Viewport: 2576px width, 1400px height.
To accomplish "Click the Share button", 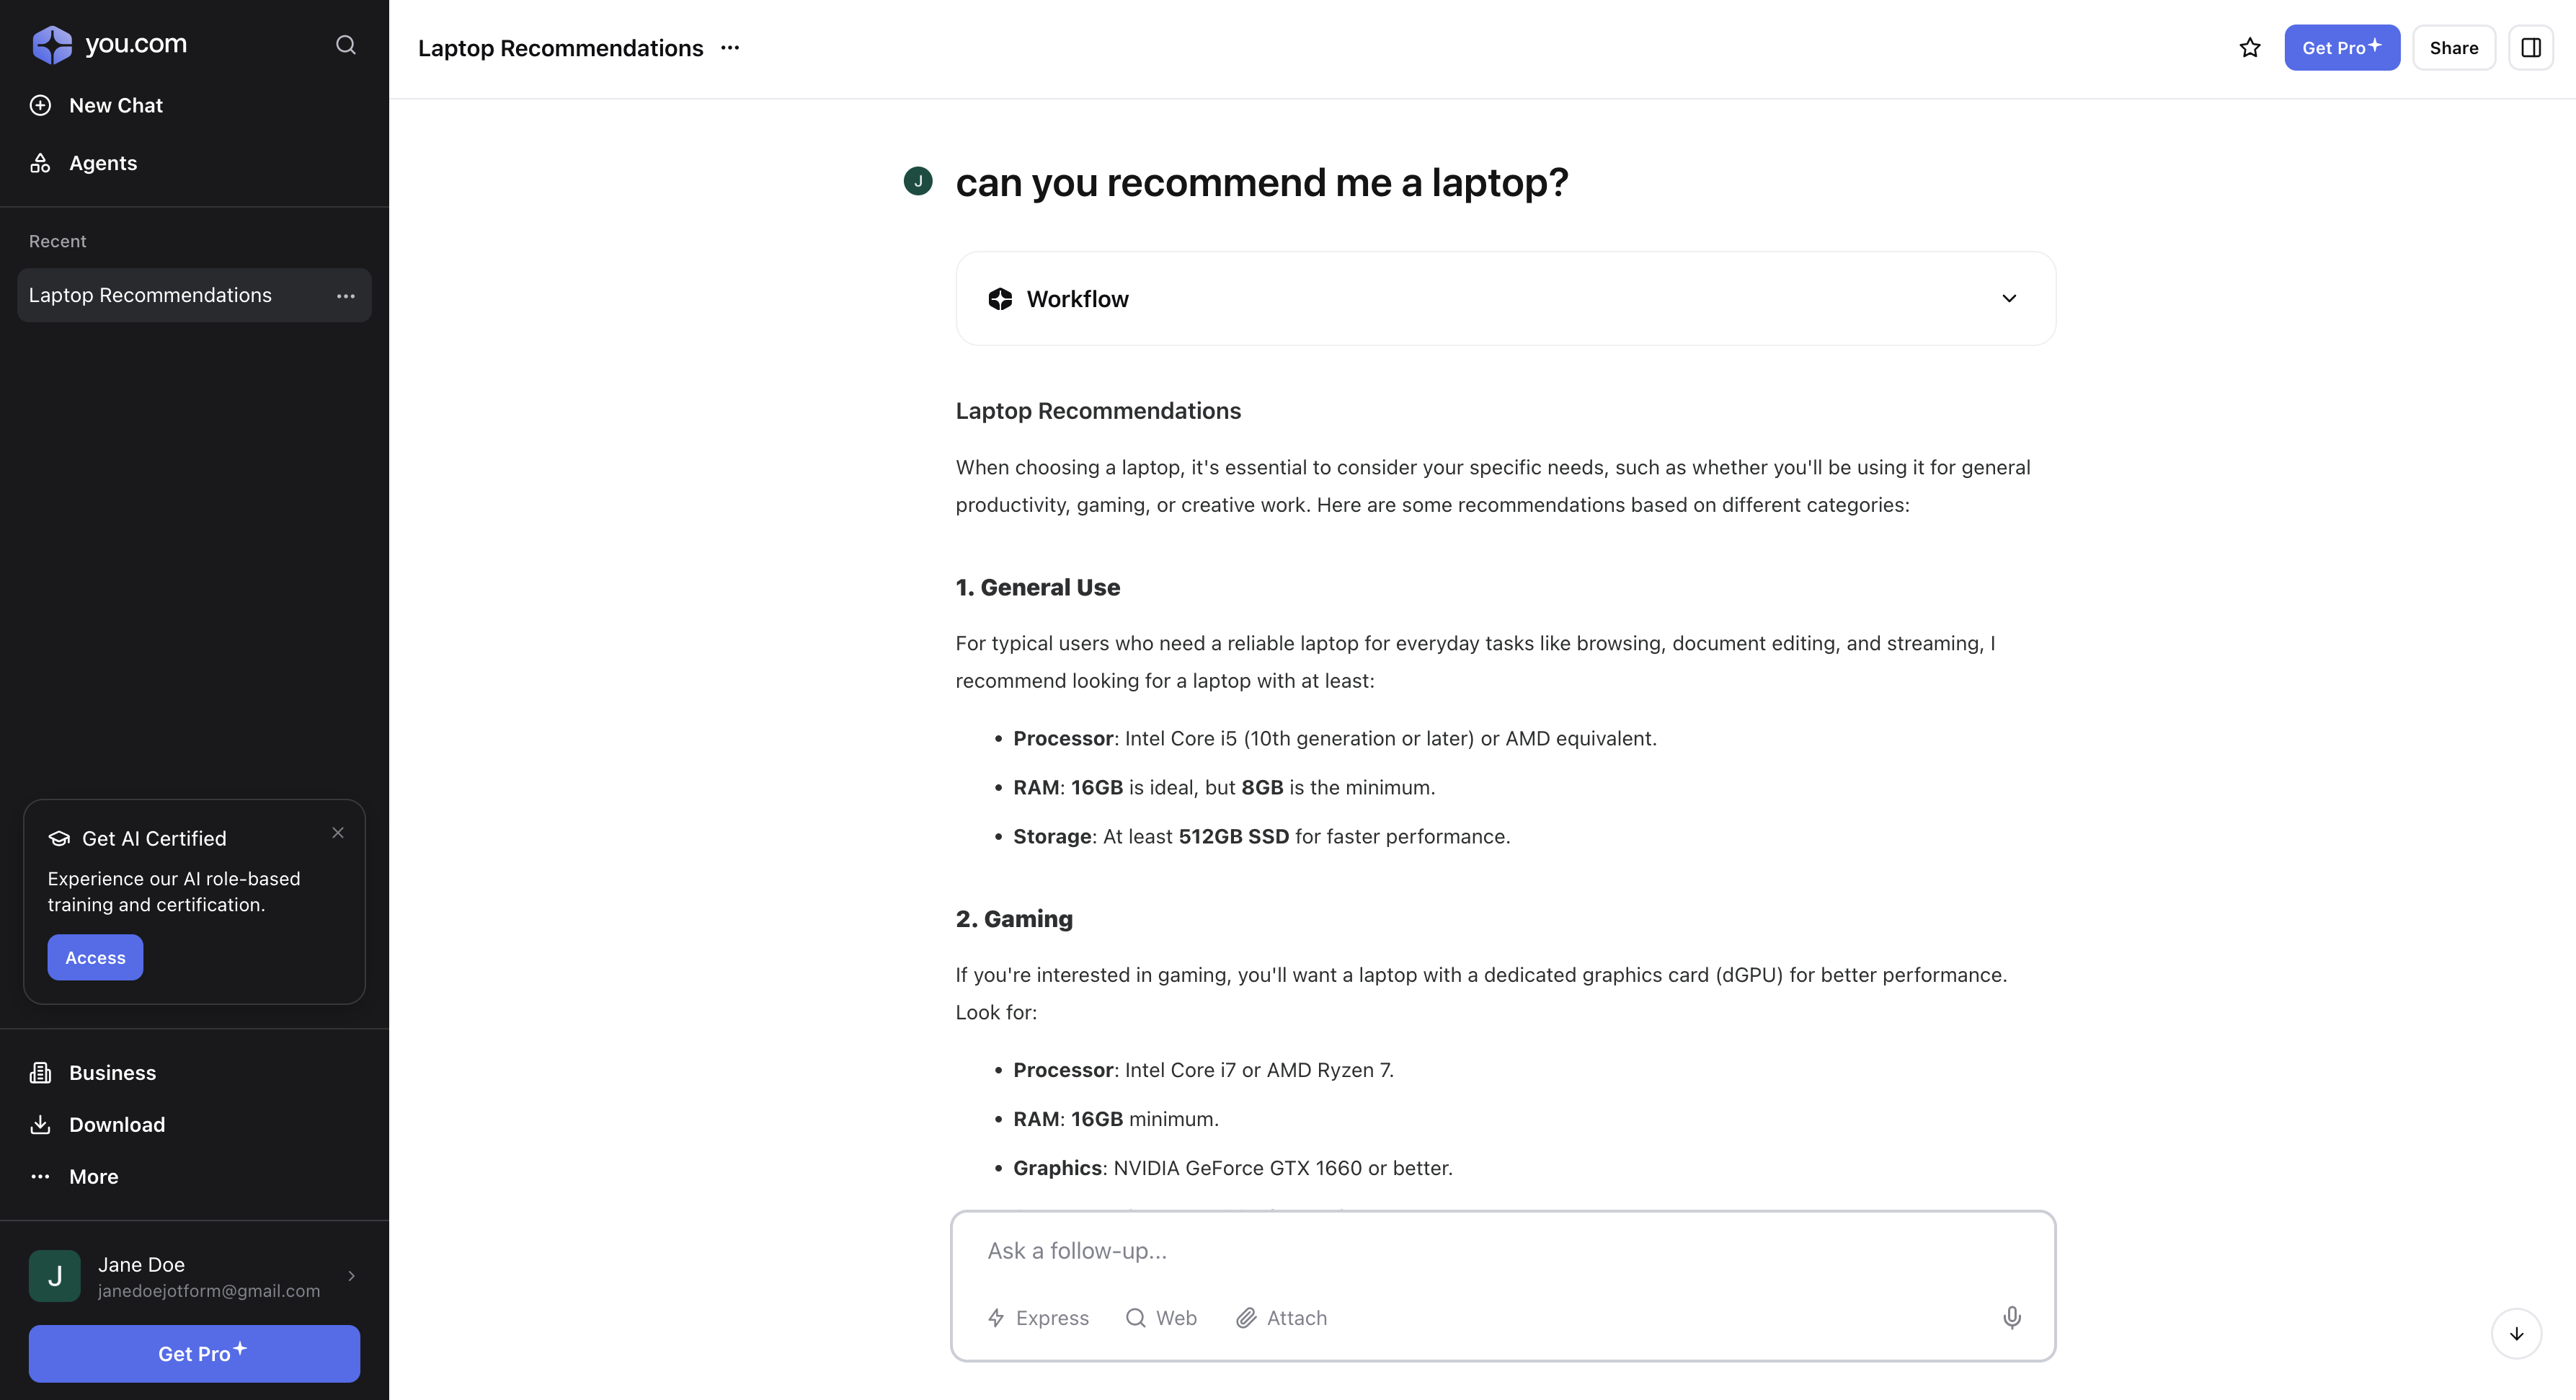I will coord(2453,48).
